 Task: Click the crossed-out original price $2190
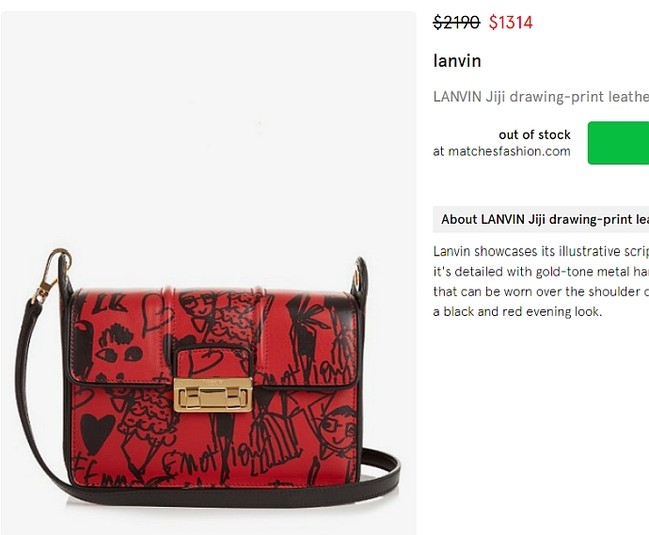tap(457, 22)
